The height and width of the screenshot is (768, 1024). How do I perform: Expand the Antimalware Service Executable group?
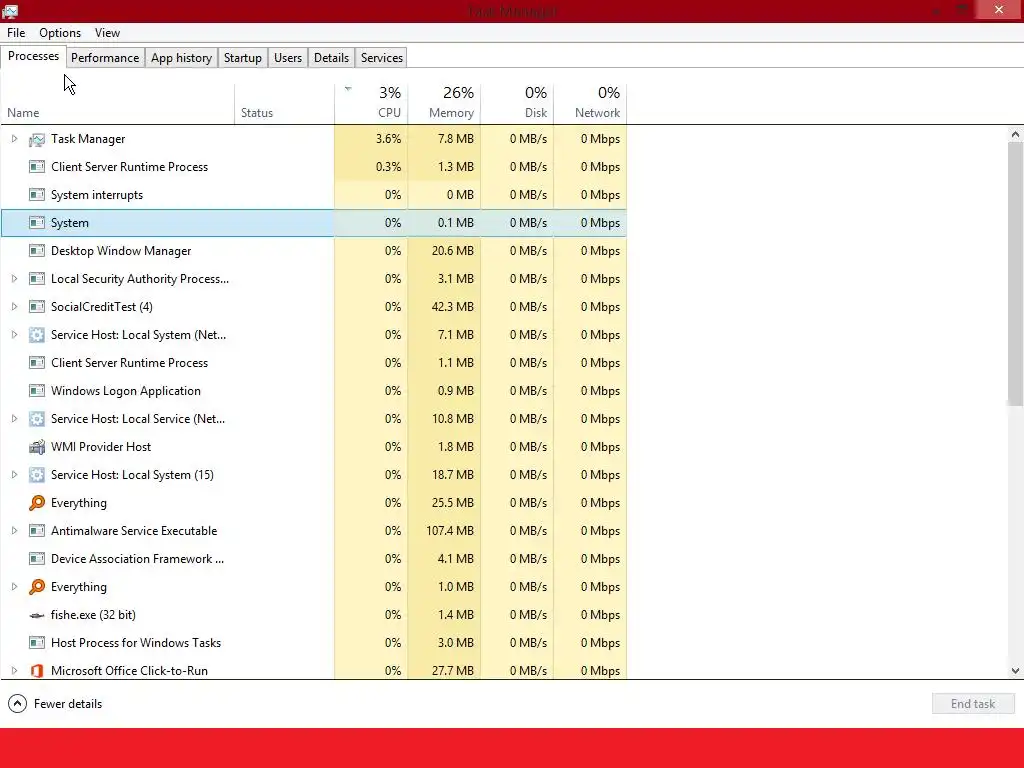coord(14,531)
